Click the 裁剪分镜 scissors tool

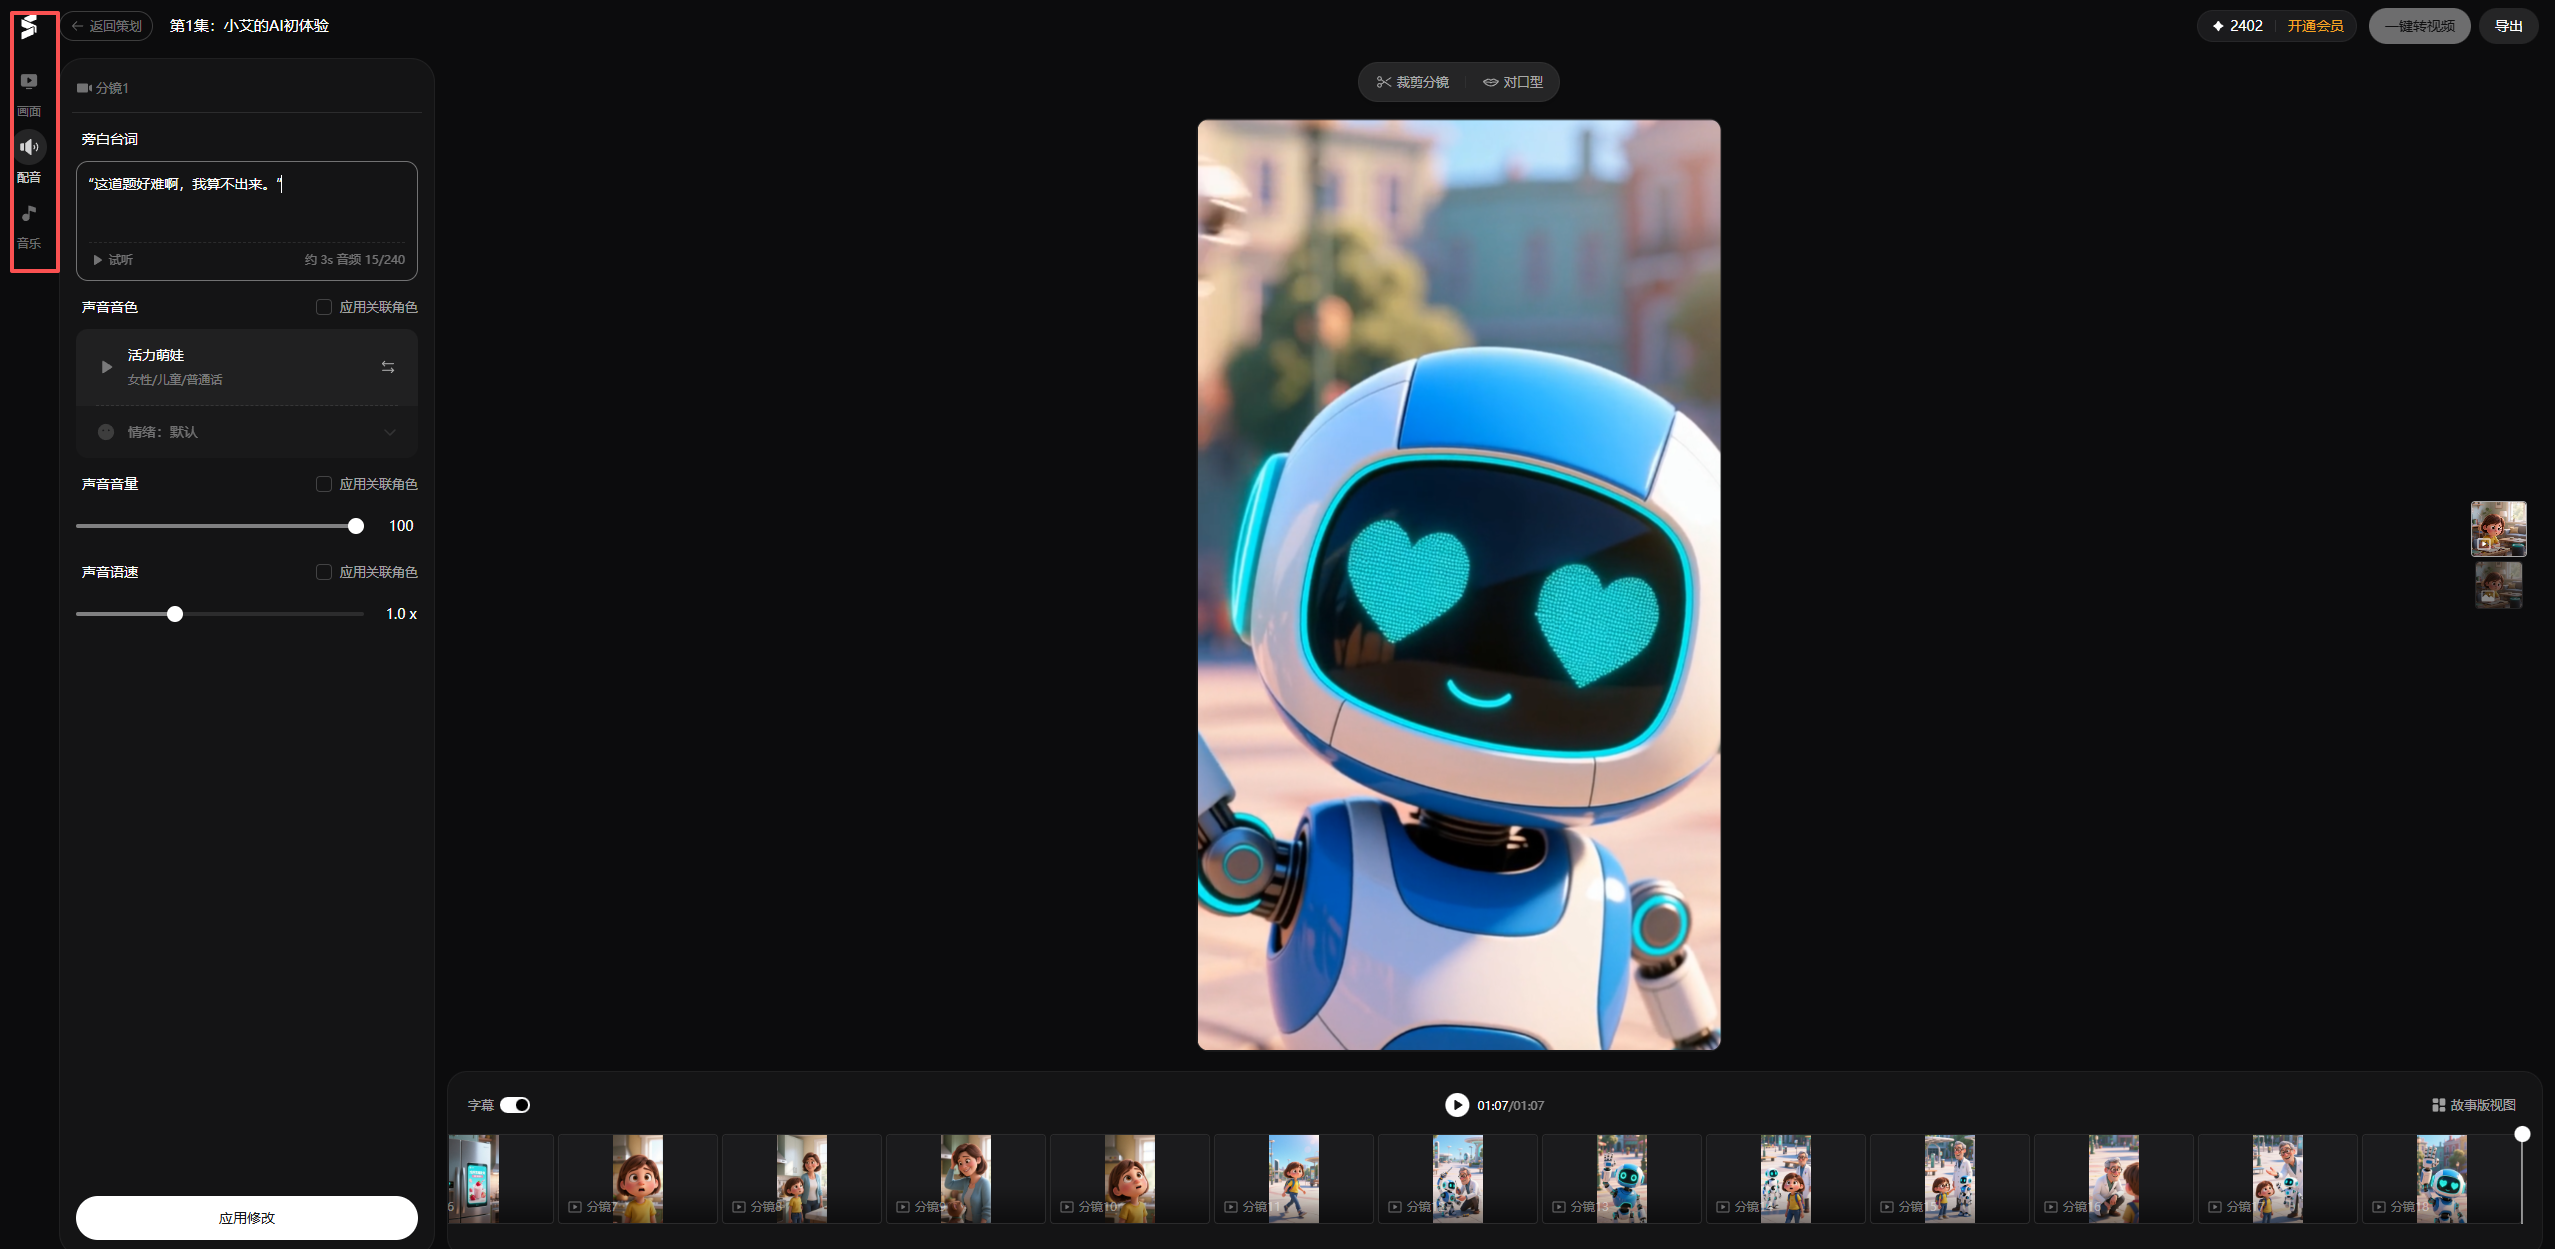pos(1412,82)
